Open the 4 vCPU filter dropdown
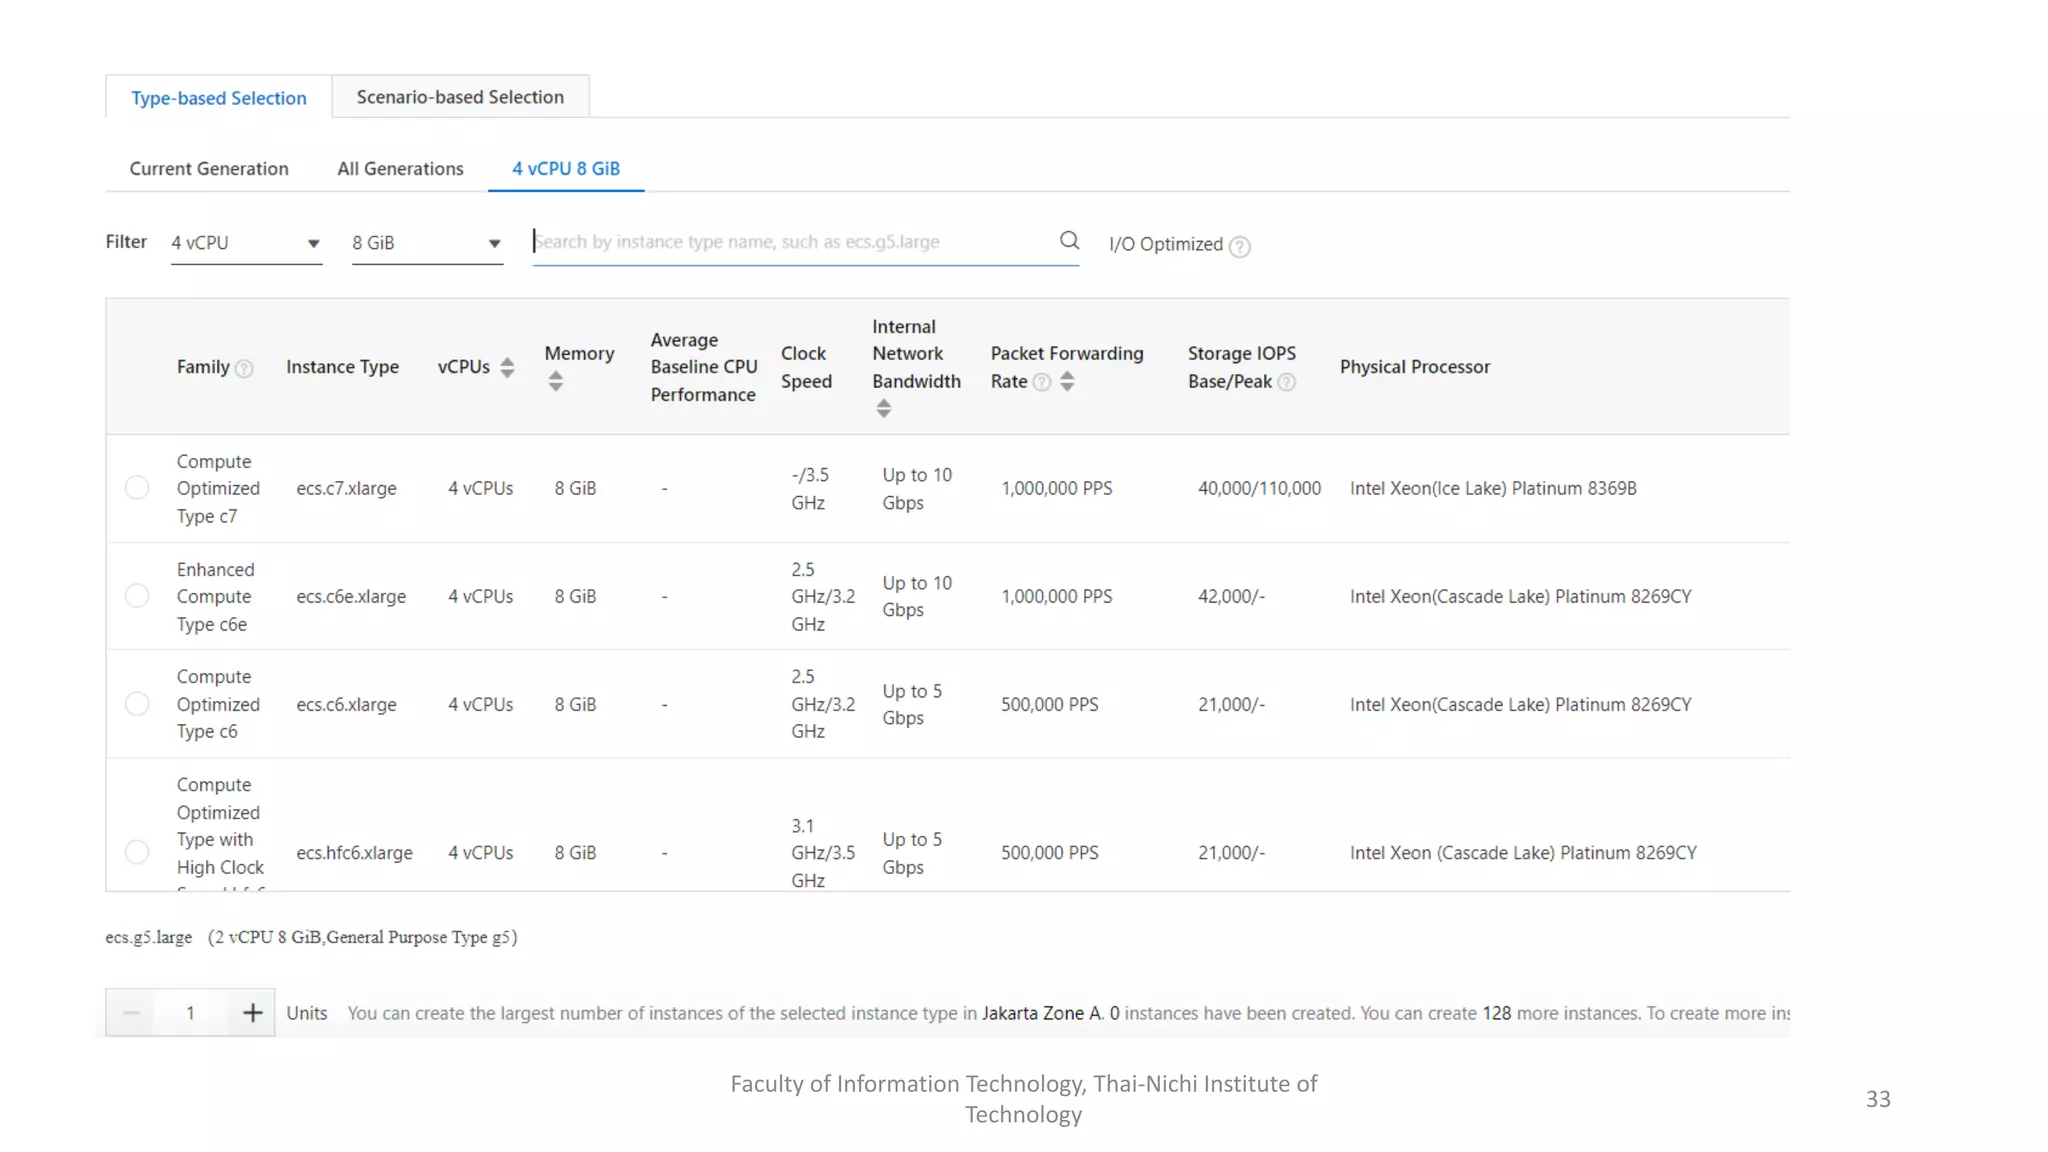The image size is (2048, 1152). coord(246,243)
